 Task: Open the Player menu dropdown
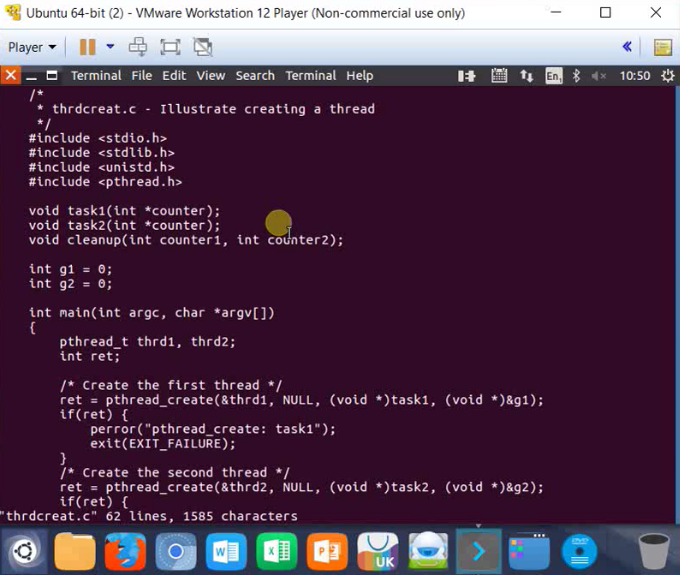[x=32, y=47]
